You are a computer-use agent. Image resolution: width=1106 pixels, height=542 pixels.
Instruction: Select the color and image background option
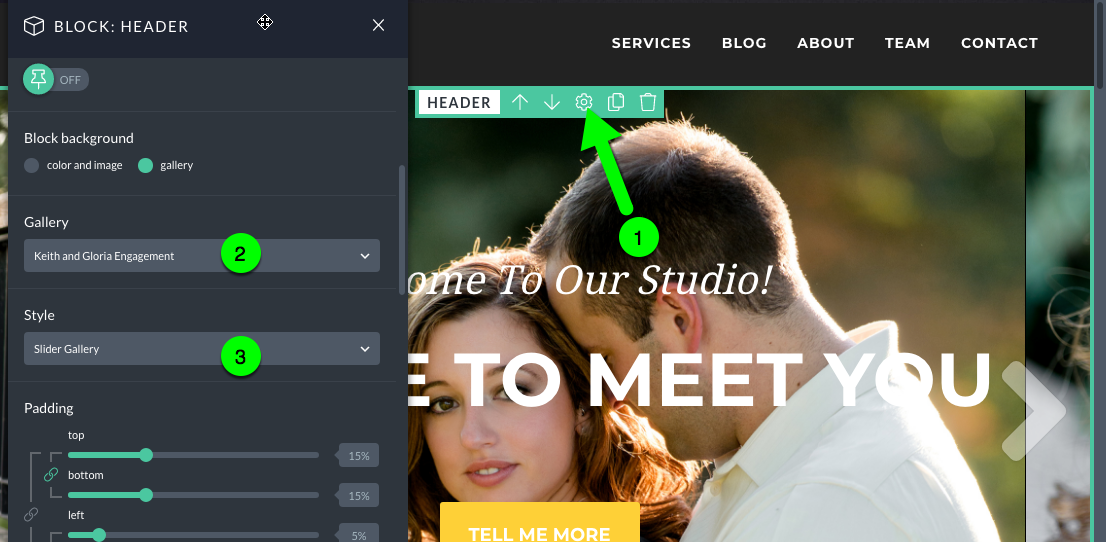coord(73,165)
